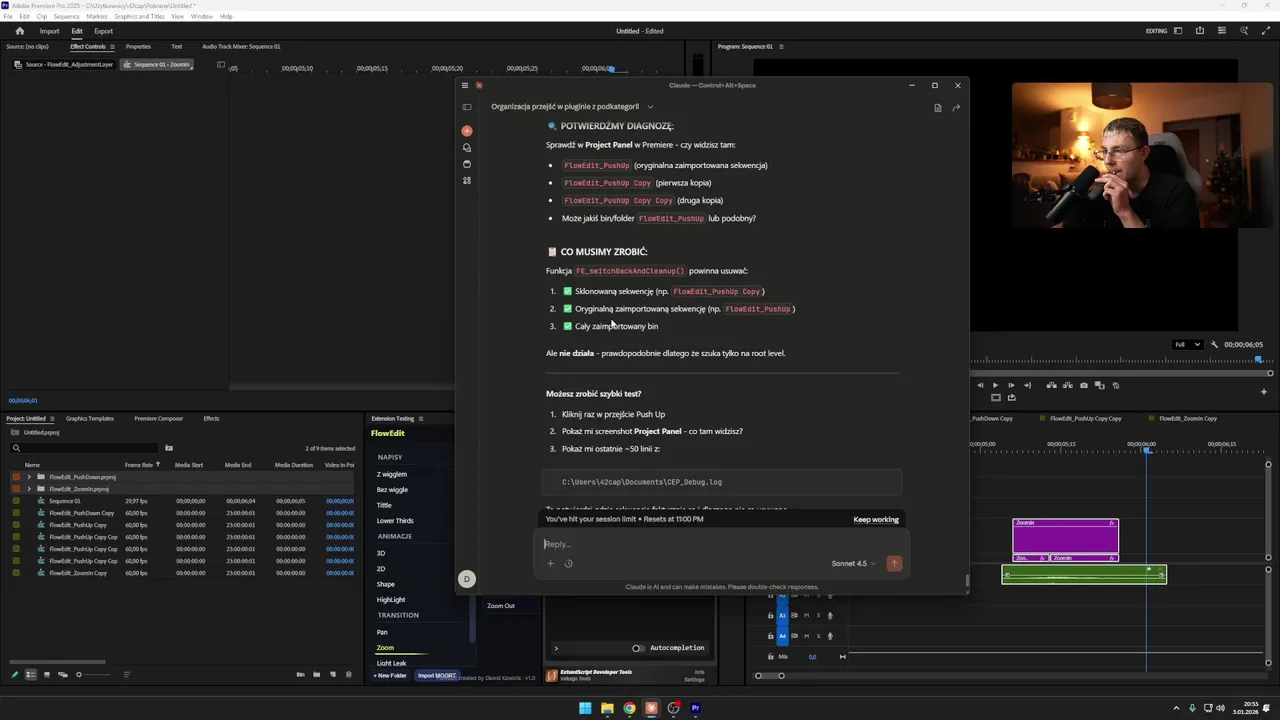Open Chrome from taskbar

(x=629, y=708)
